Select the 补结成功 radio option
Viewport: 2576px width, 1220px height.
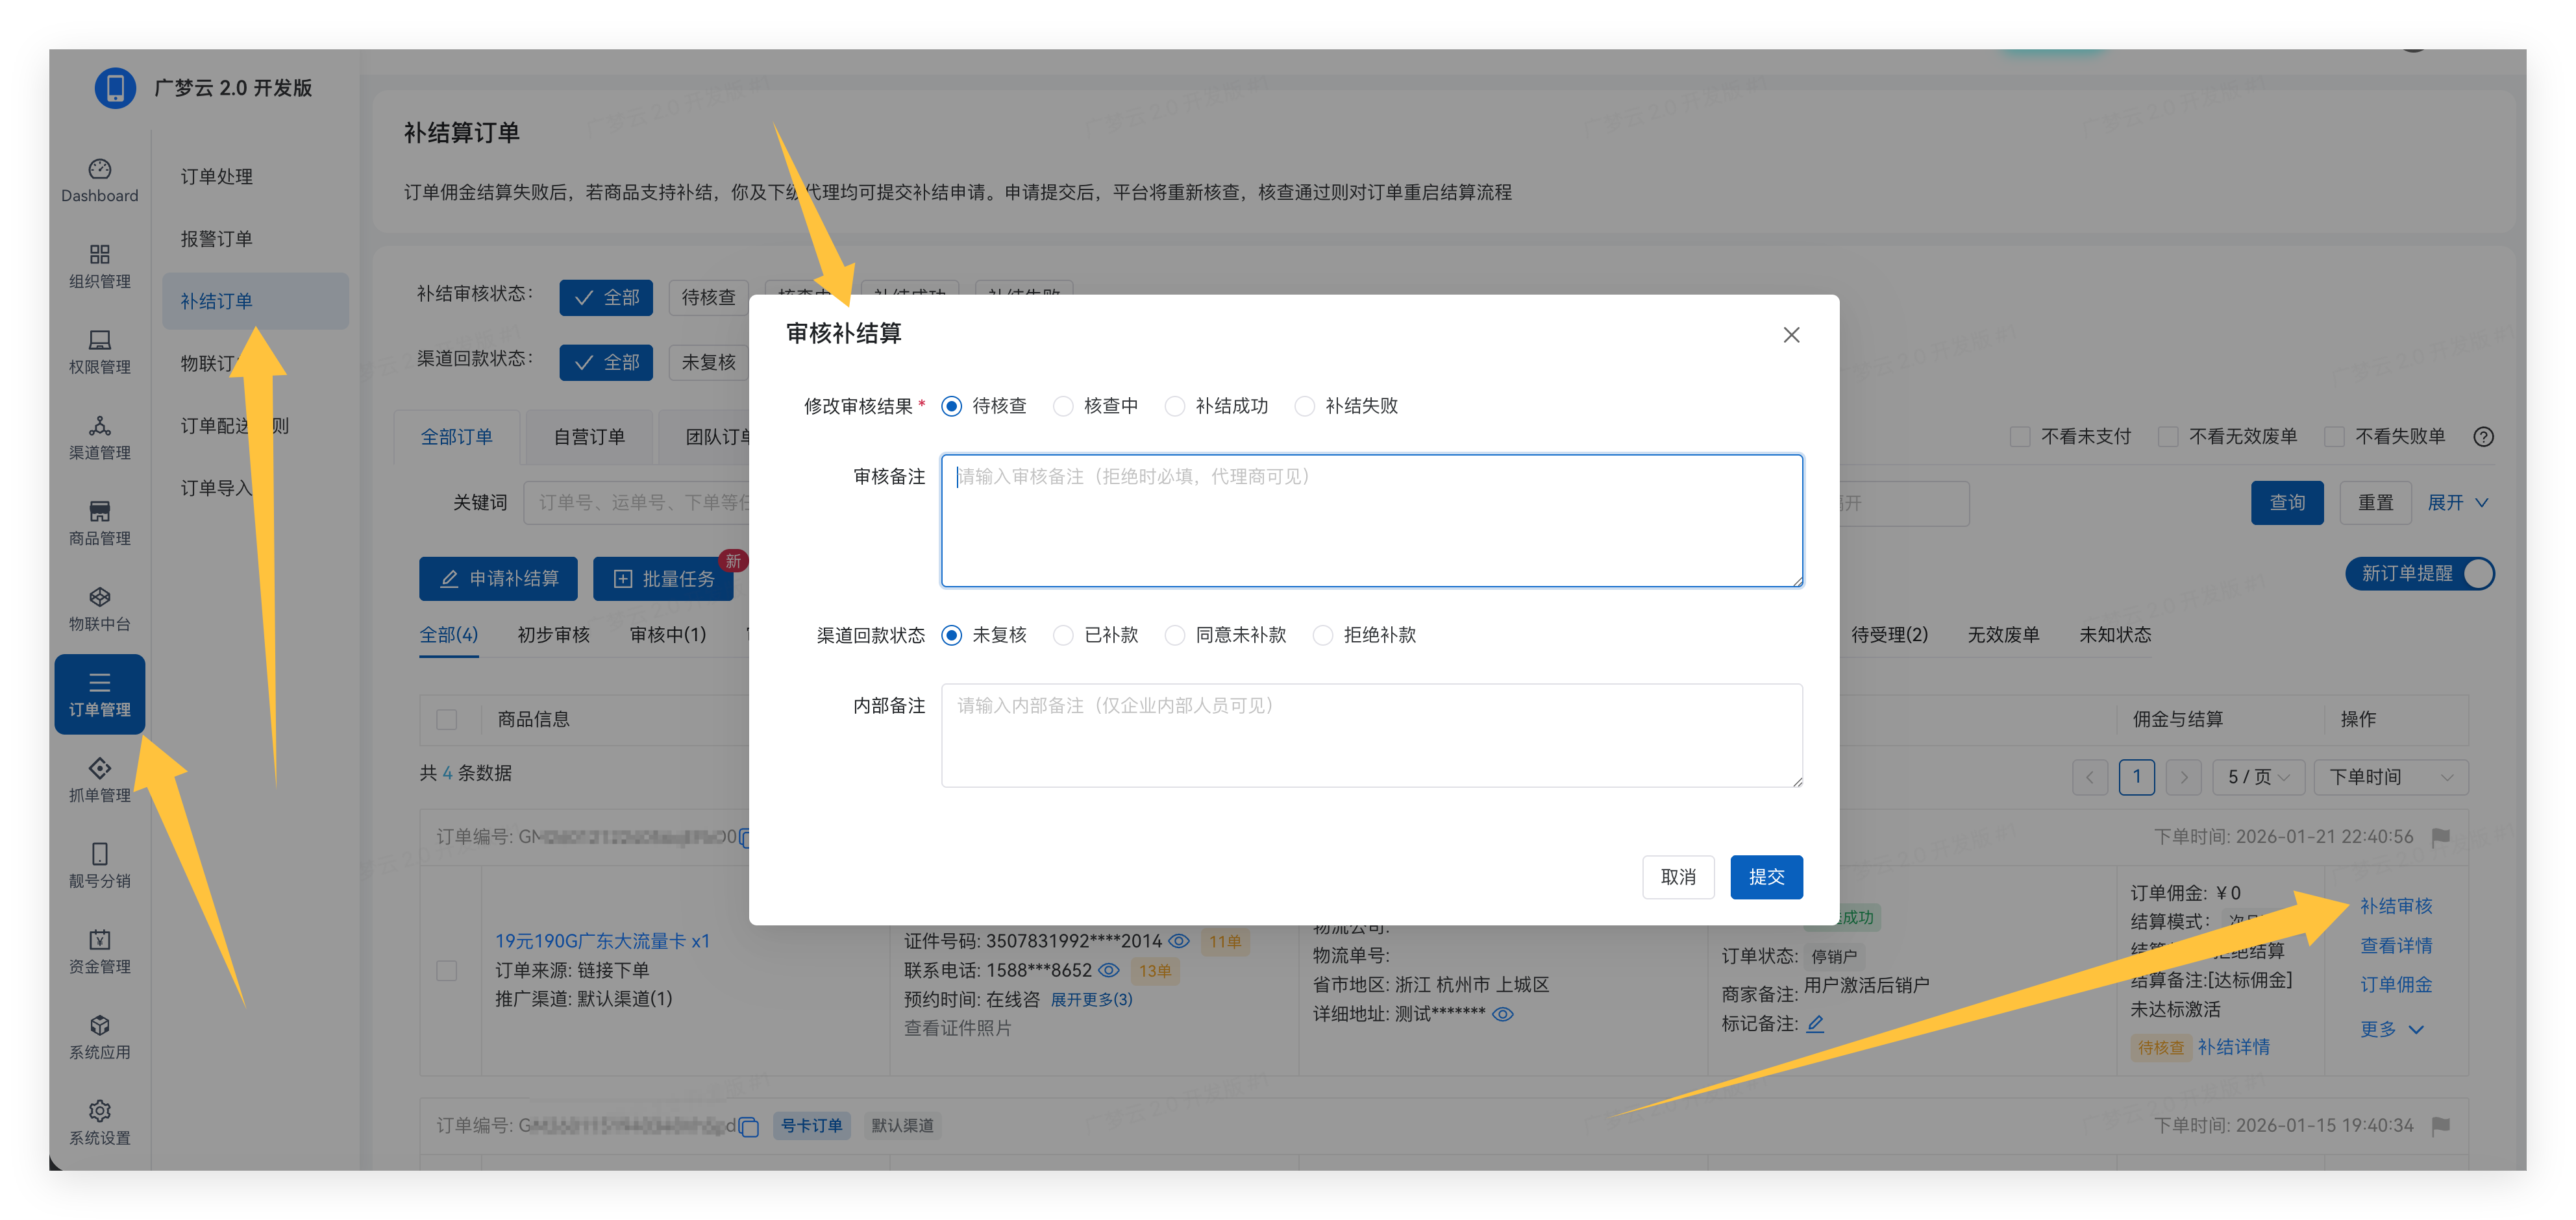1176,406
